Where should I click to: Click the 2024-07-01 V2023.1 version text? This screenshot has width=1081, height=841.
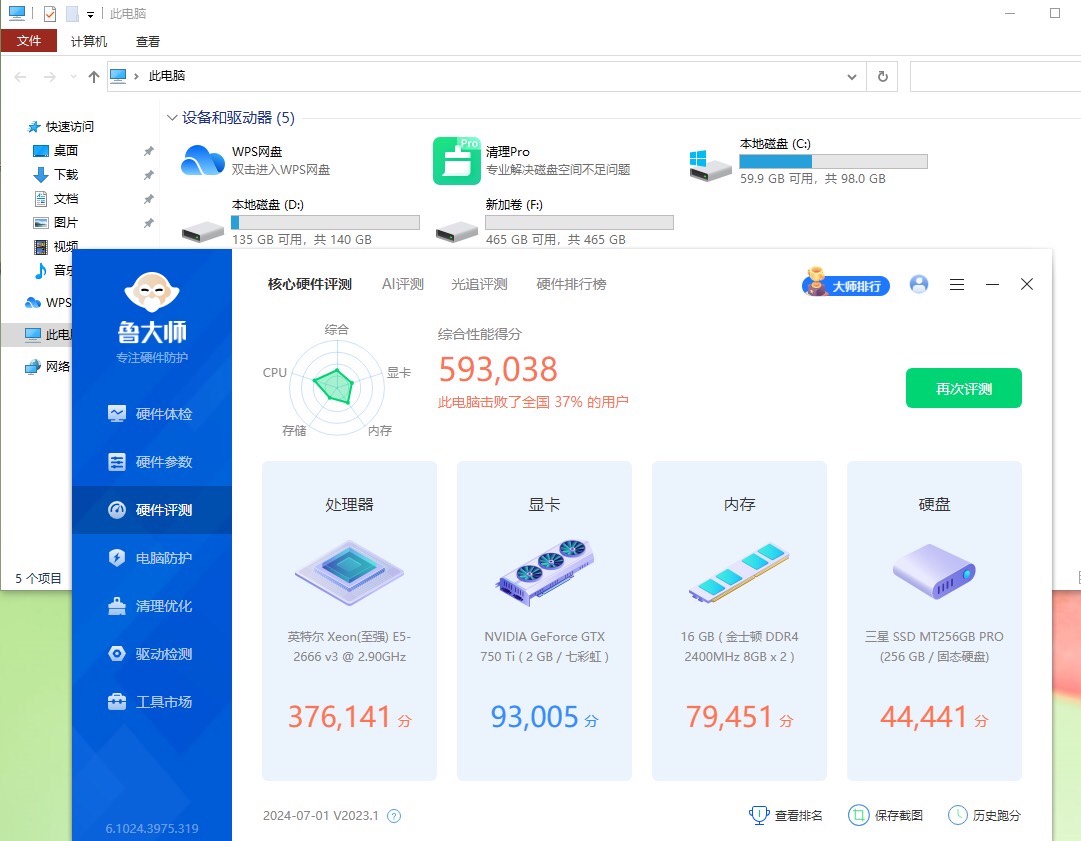point(321,815)
